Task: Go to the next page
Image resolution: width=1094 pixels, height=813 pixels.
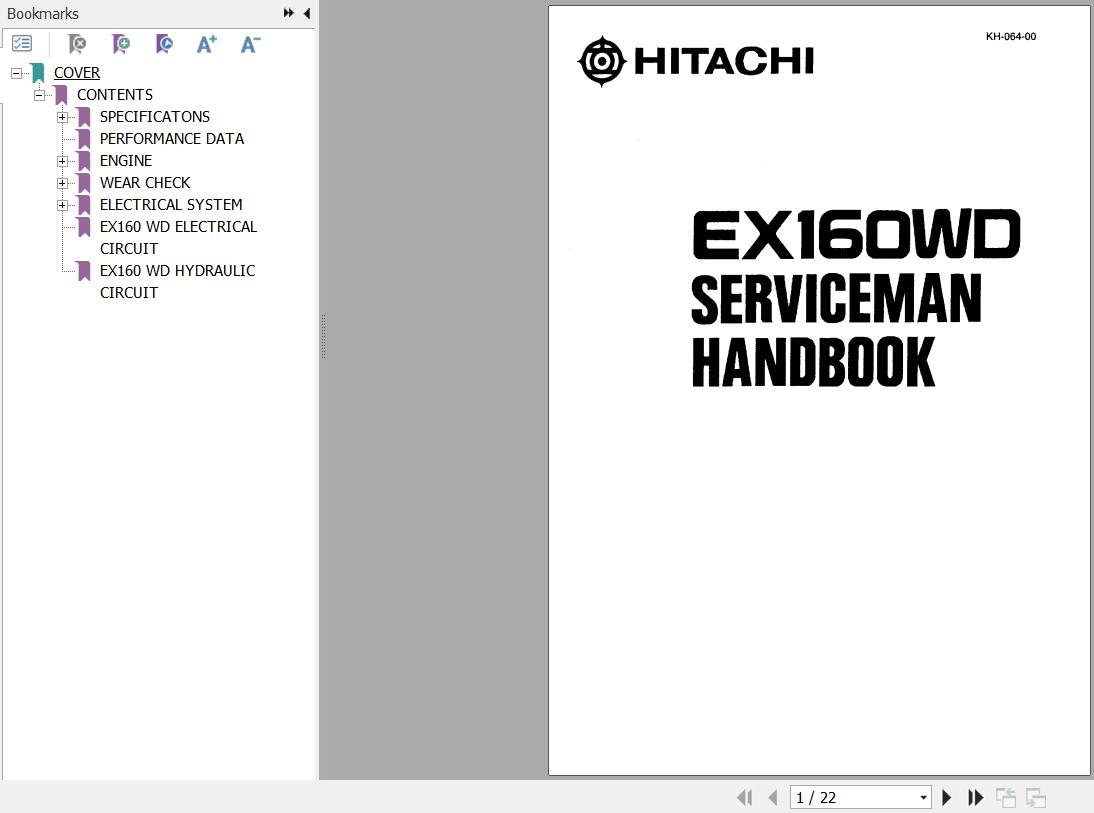Action: point(947,797)
